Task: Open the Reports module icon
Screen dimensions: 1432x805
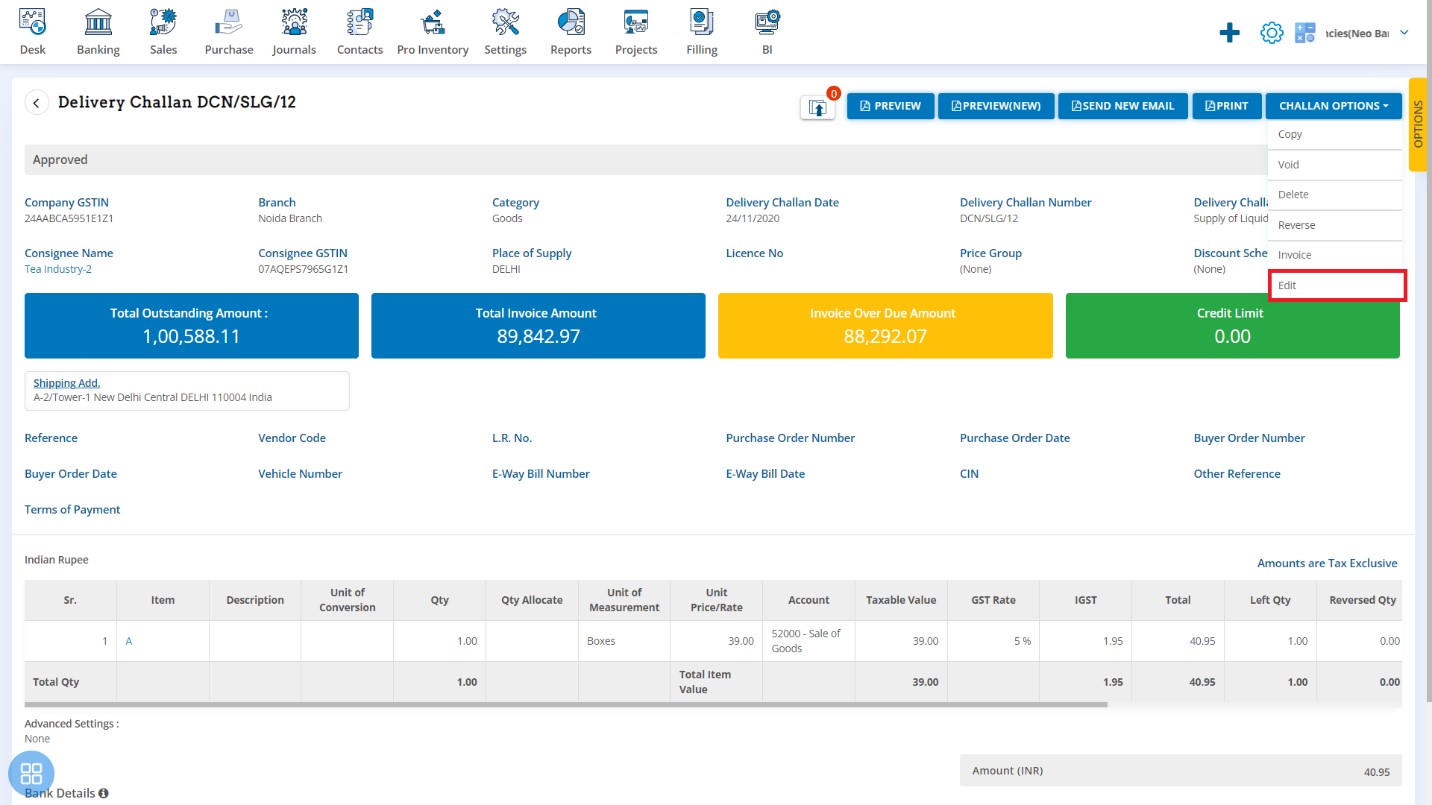Action: pos(571,21)
